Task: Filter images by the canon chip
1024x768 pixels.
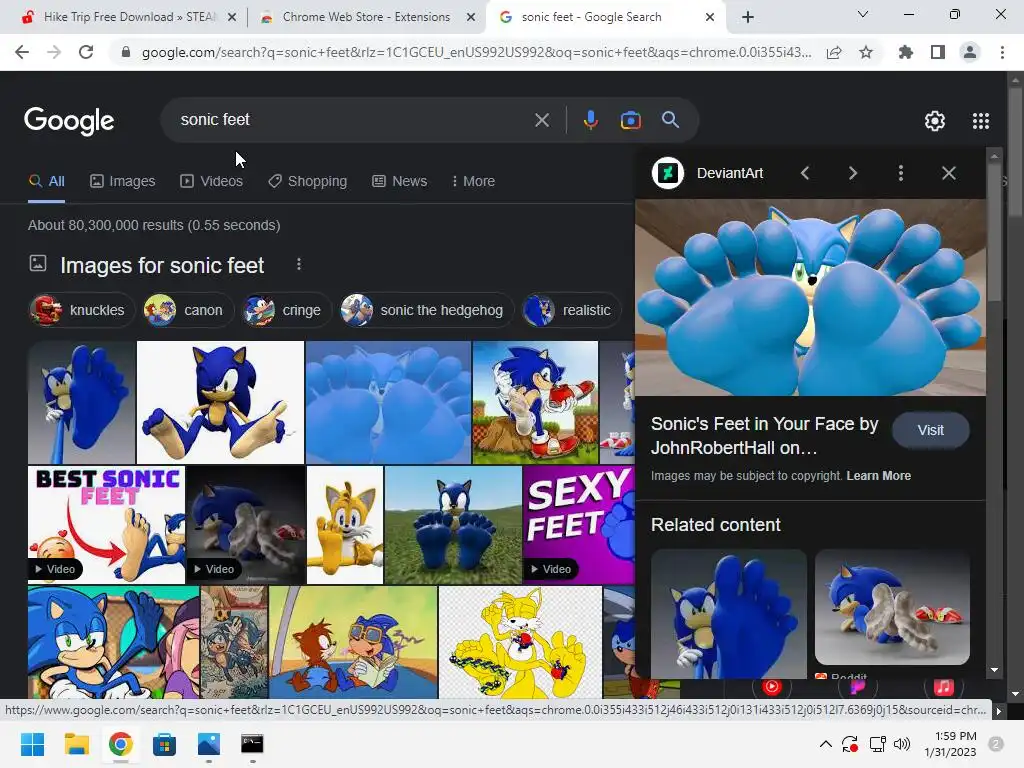Action: point(187,310)
